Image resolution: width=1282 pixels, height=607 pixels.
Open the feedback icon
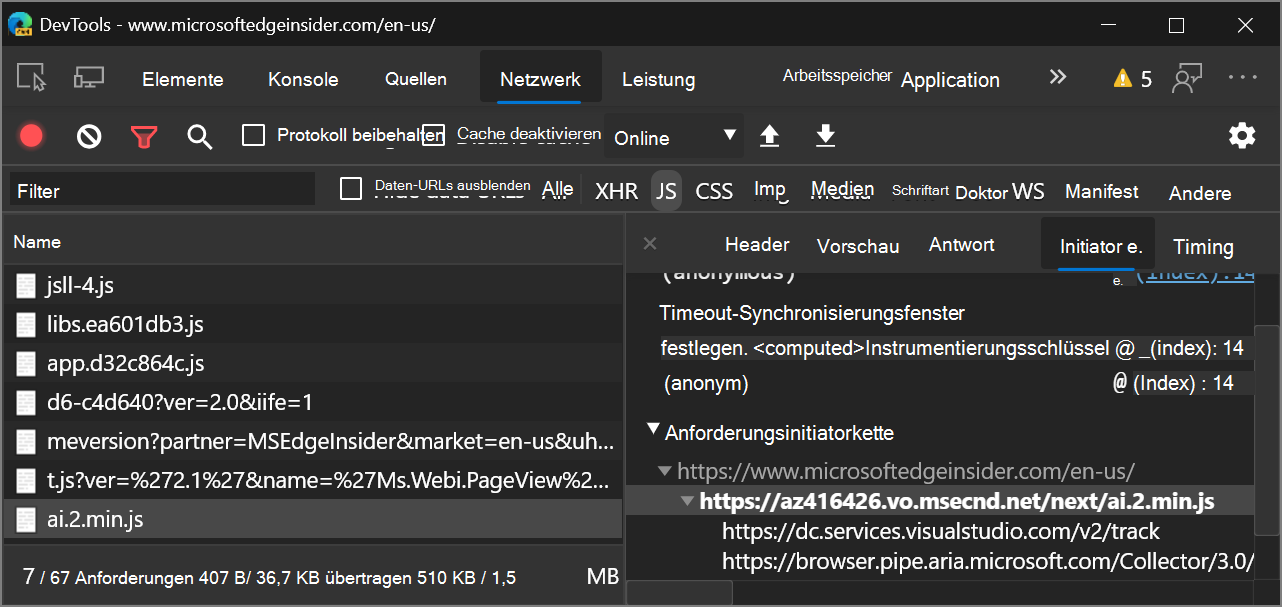[x=1187, y=78]
